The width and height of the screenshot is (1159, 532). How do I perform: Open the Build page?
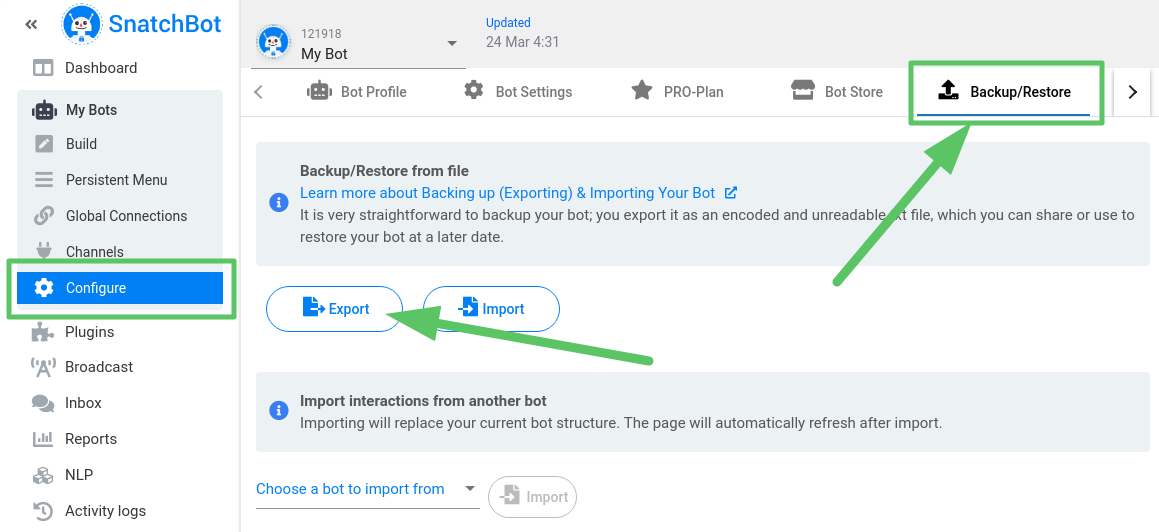81,144
